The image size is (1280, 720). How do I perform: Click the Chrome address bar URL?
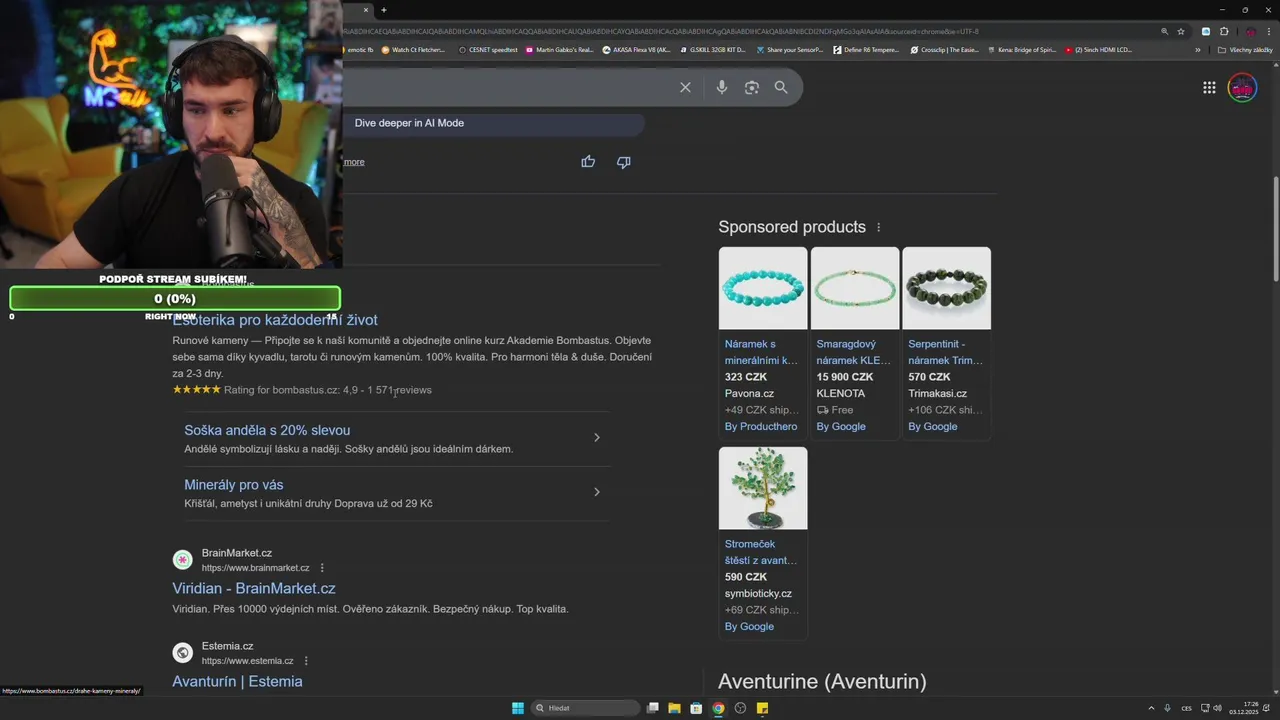[x=660, y=31]
